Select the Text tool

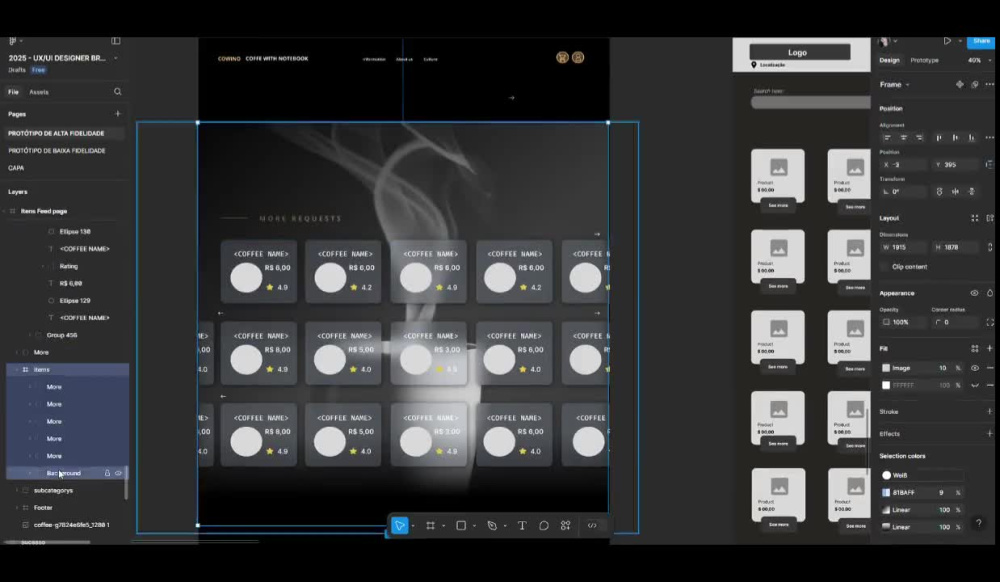522,526
